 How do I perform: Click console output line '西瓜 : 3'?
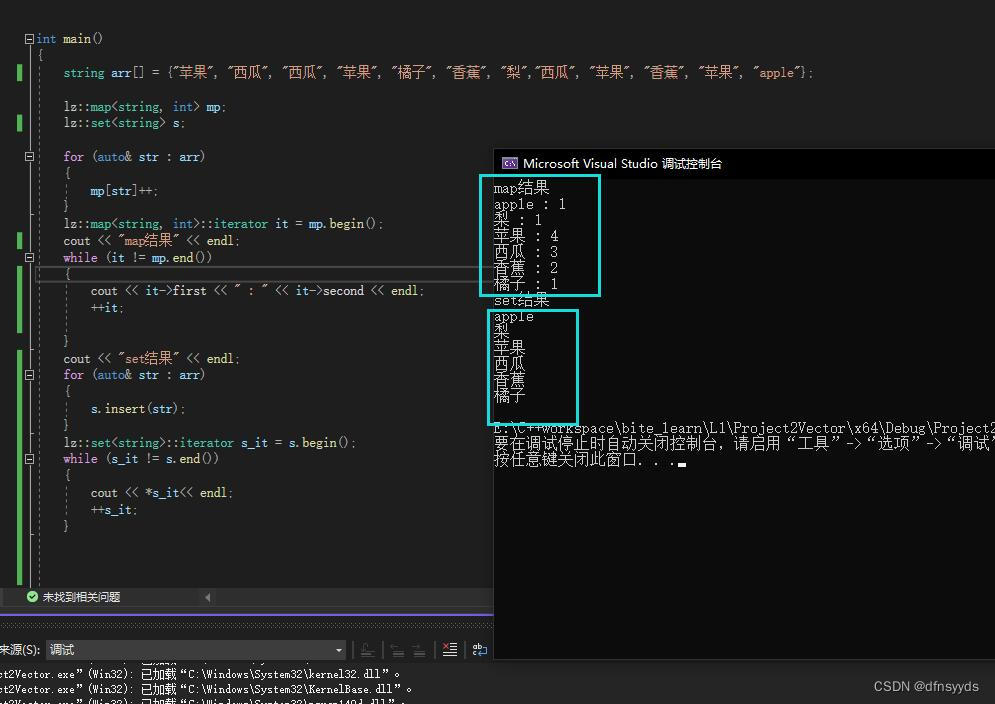pos(526,252)
